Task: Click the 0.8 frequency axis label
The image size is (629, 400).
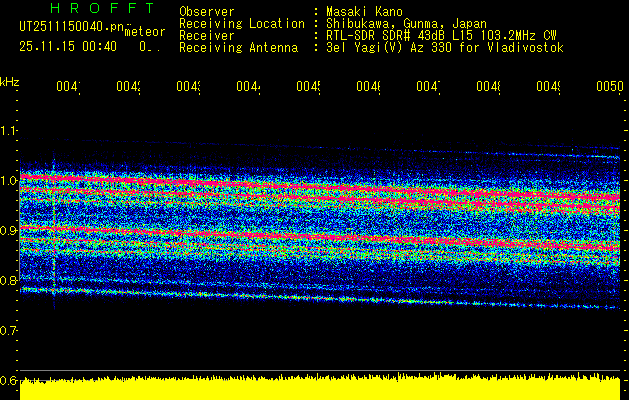Action: pyautogui.click(x=9, y=280)
